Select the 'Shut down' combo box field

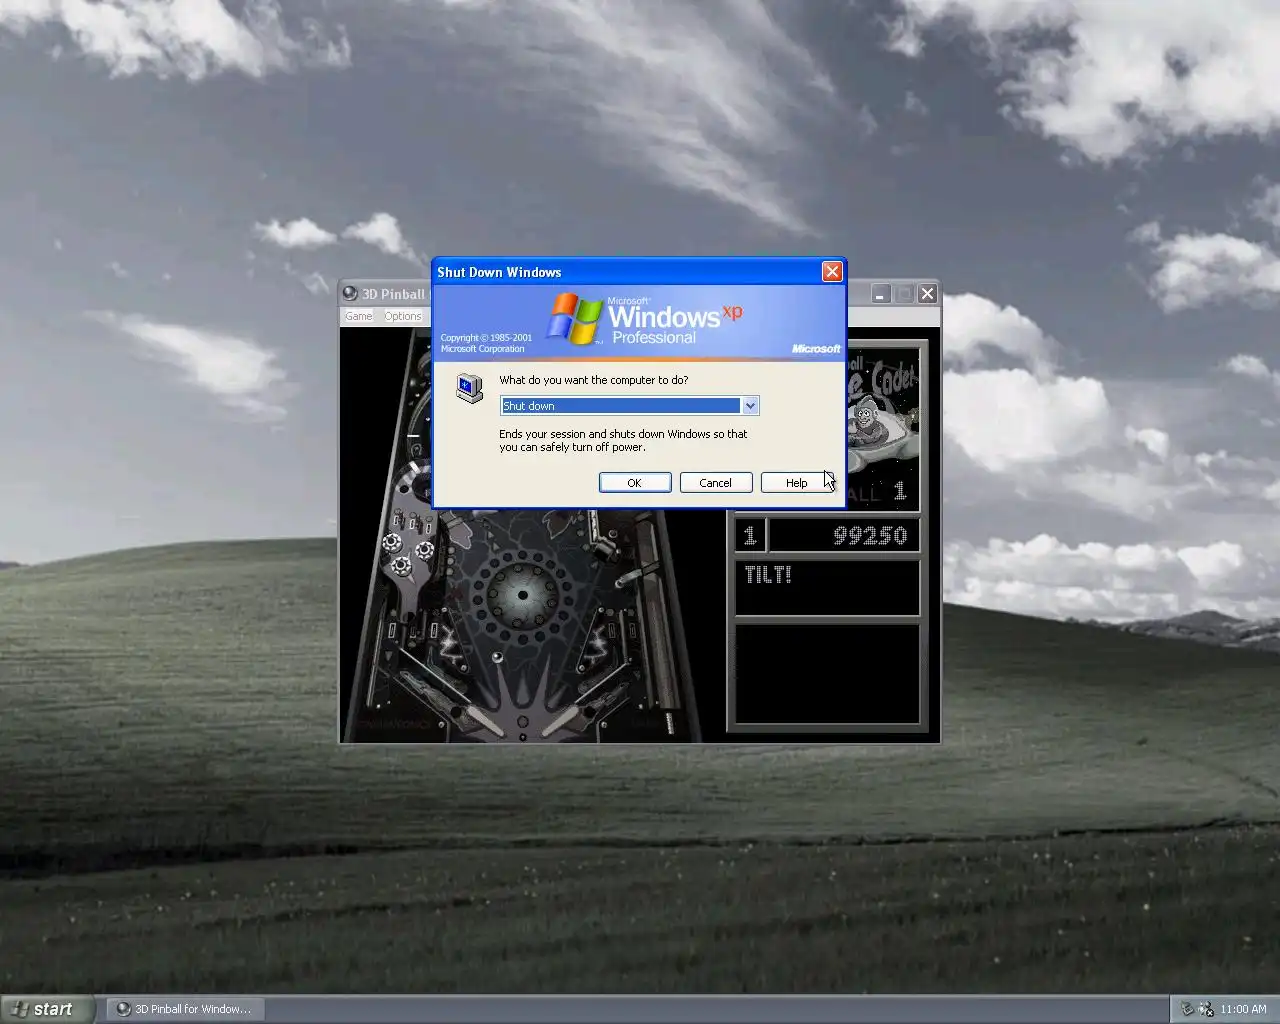coord(629,405)
